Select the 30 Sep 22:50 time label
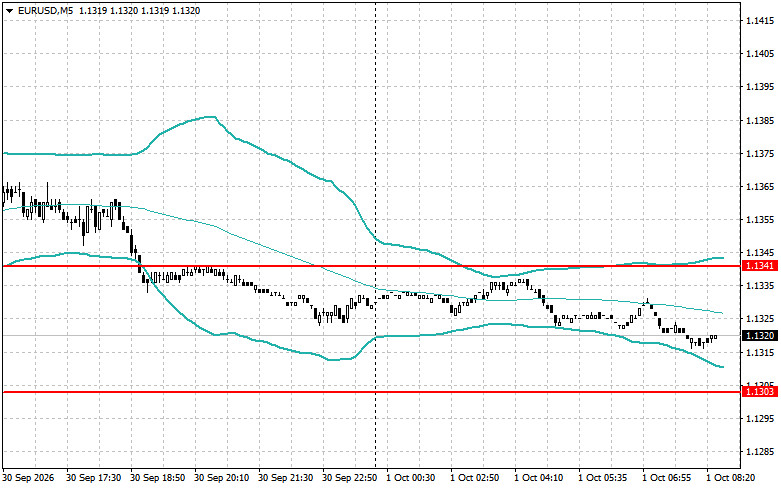The height and width of the screenshot is (489, 781). (350, 478)
